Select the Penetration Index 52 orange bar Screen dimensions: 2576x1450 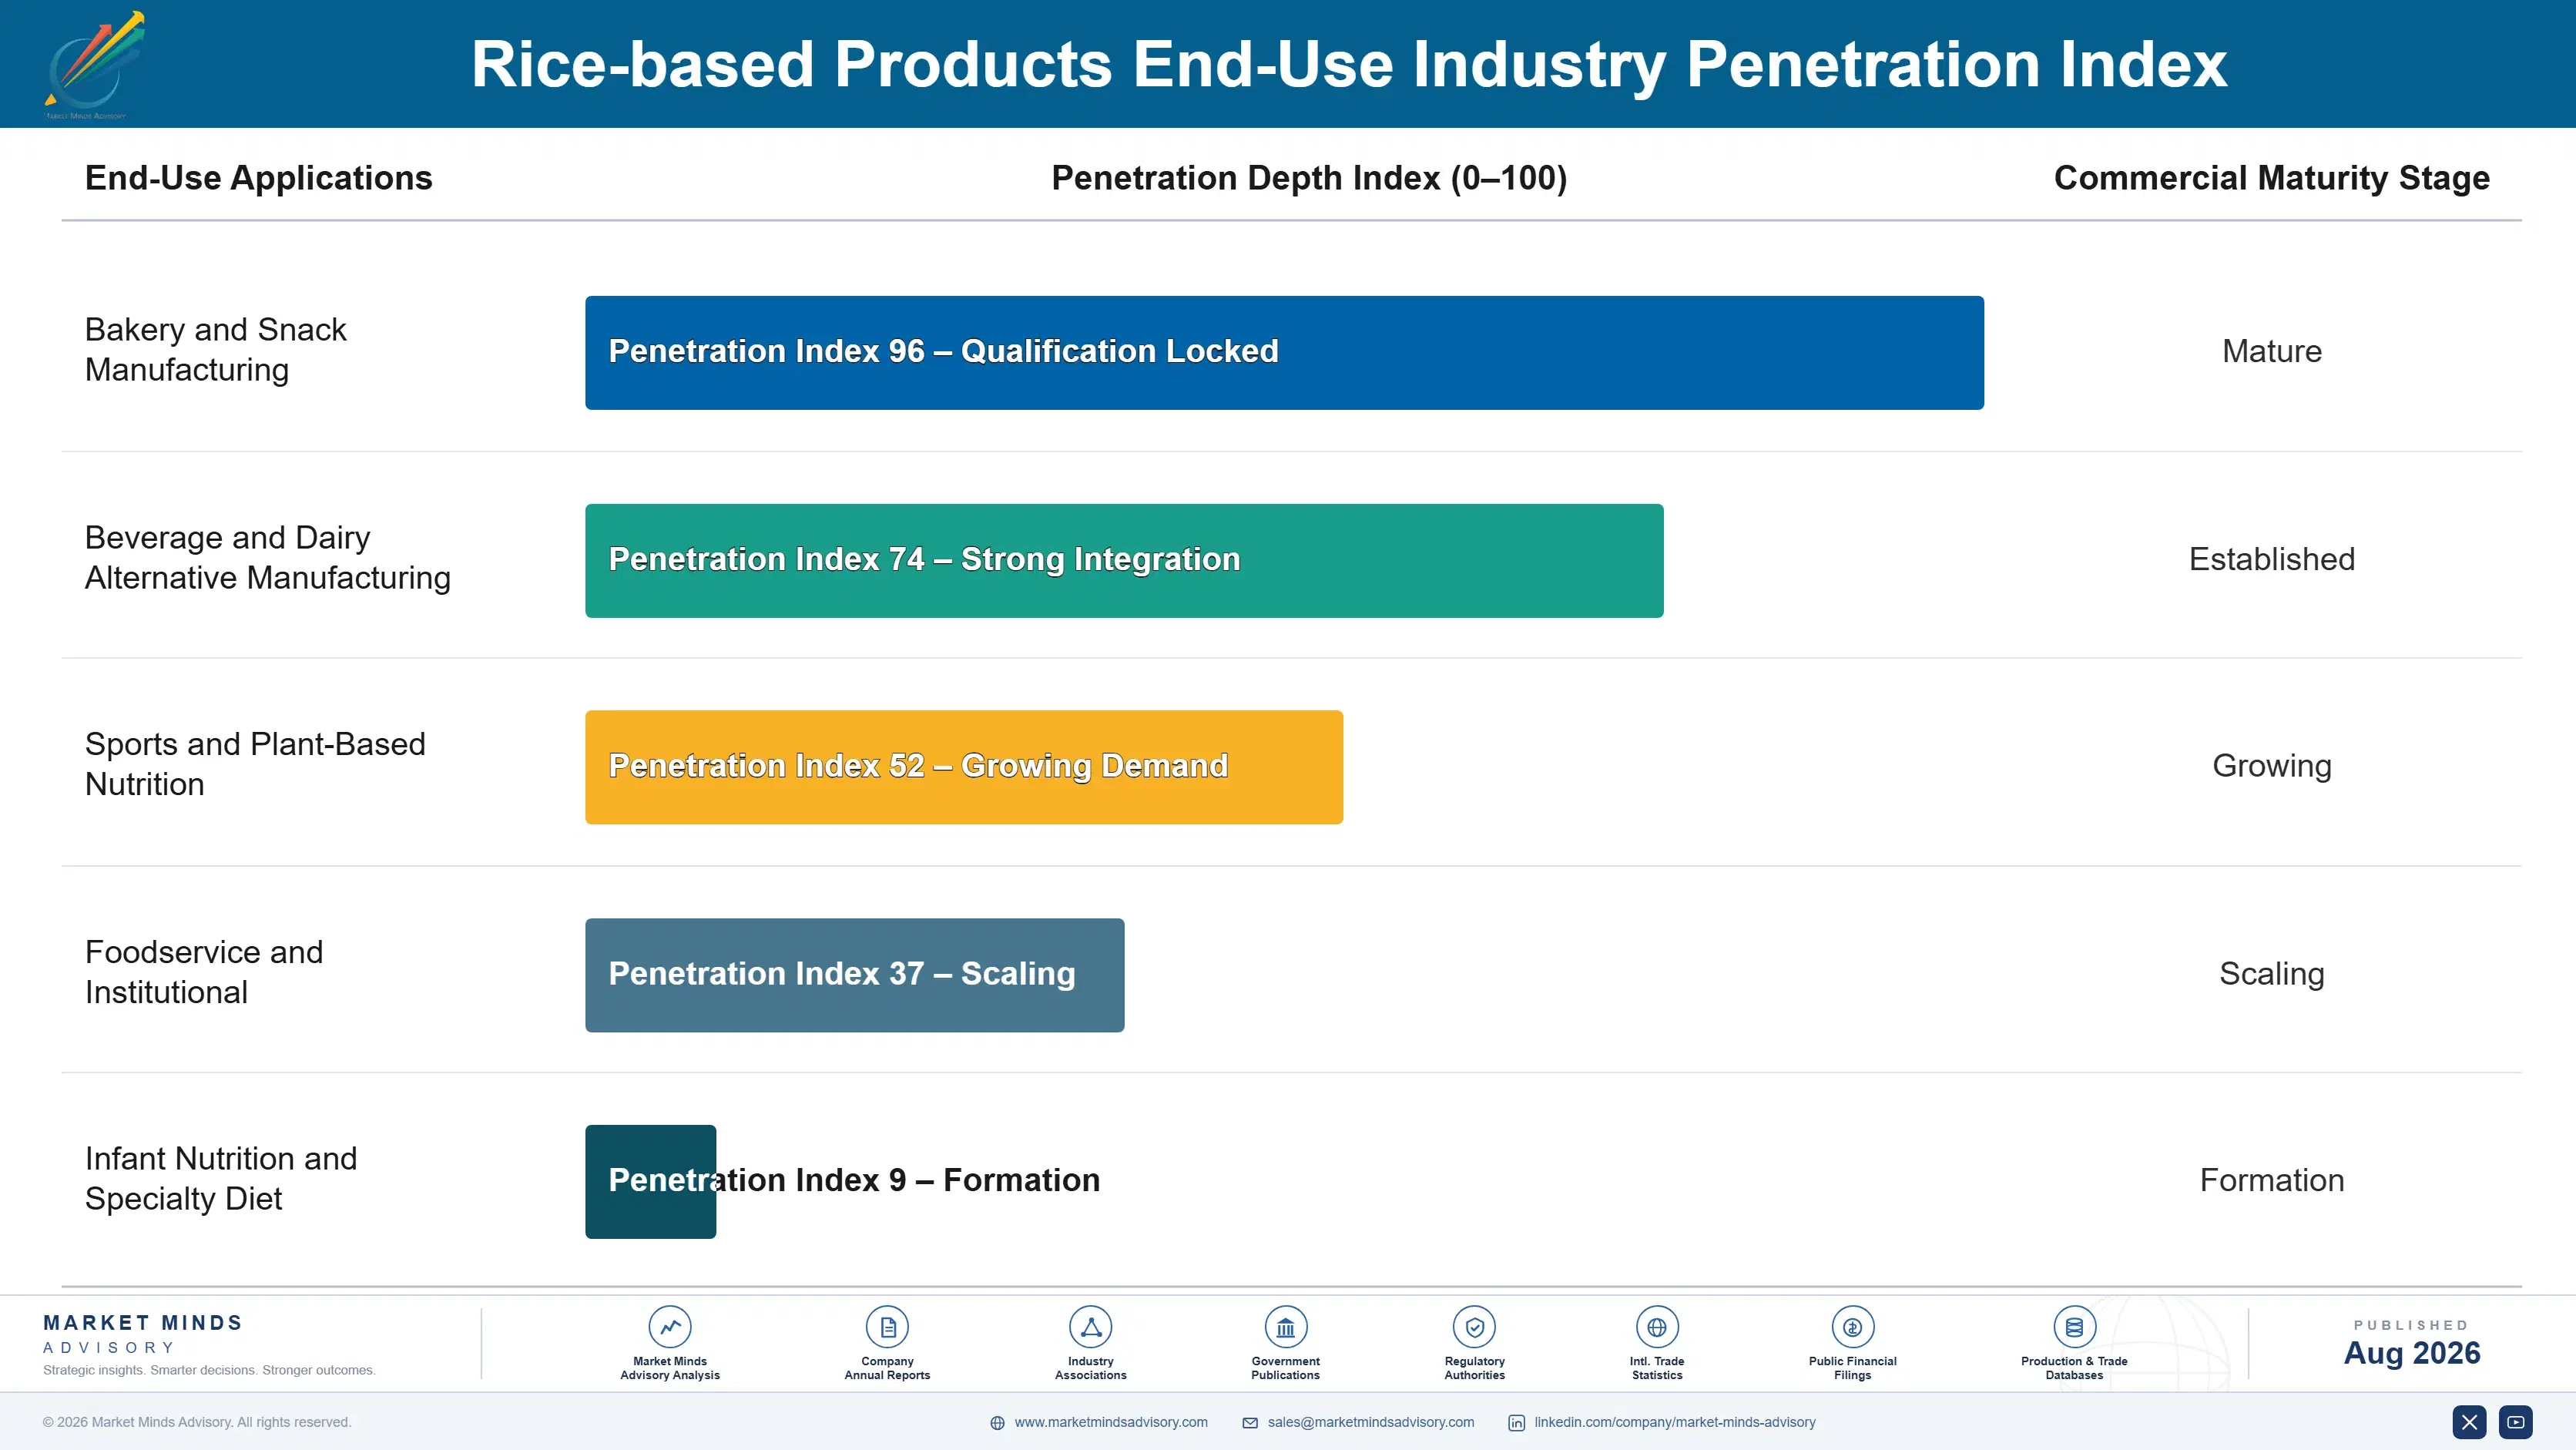pos(964,767)
